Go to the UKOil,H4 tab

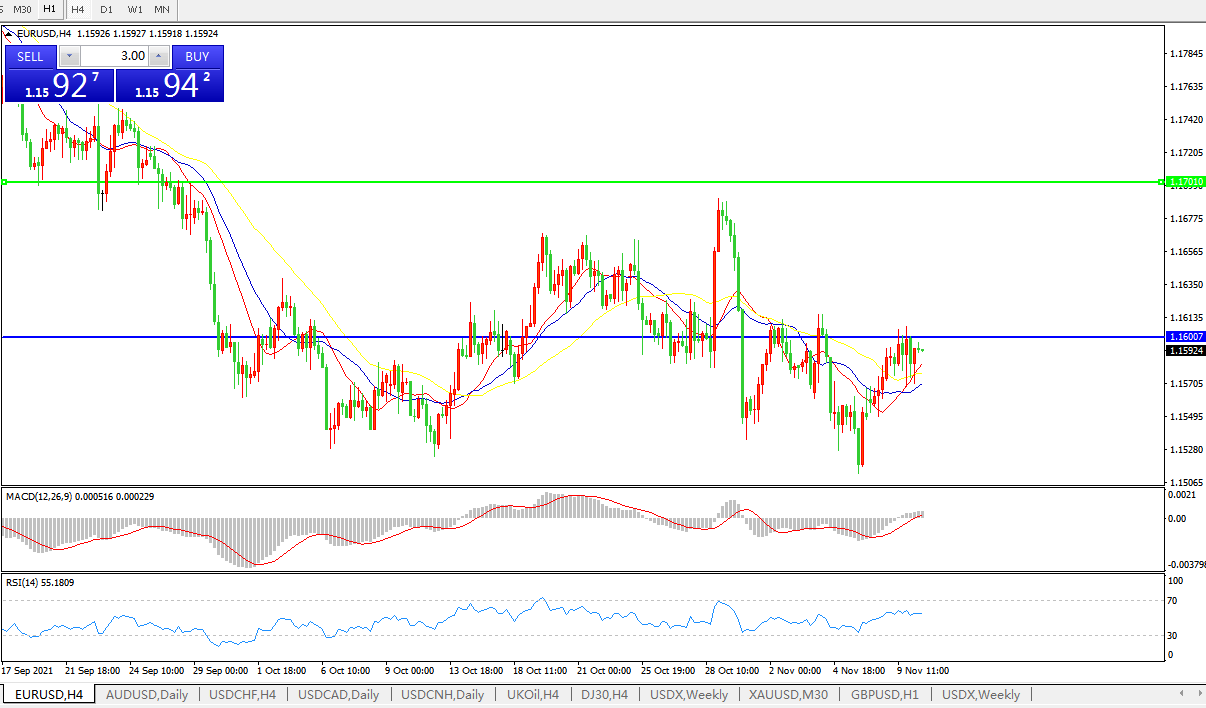click(532, 694)
